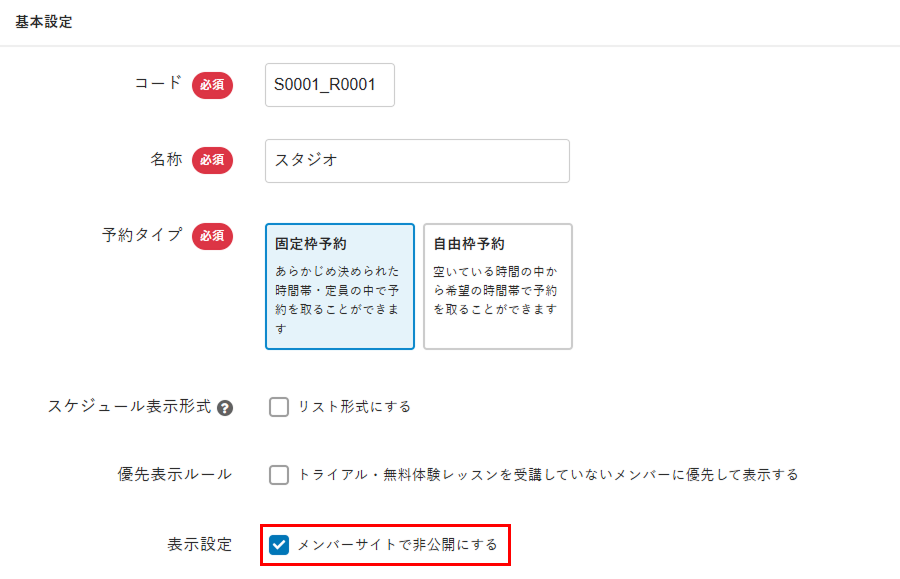Image resolution: width=900 pixels, height=579 pixels.
Task: Click the help icon beside スケジュール表示形式
Action: point(225,408)
